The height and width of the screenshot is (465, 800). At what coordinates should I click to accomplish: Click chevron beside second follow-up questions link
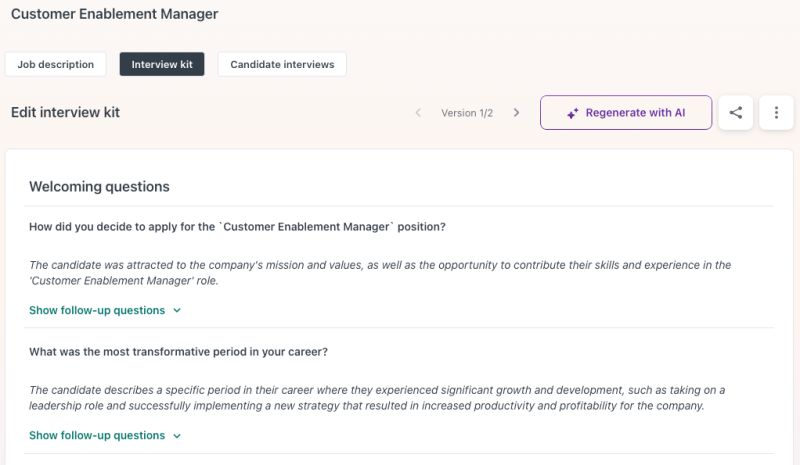(x=177, y=436)
